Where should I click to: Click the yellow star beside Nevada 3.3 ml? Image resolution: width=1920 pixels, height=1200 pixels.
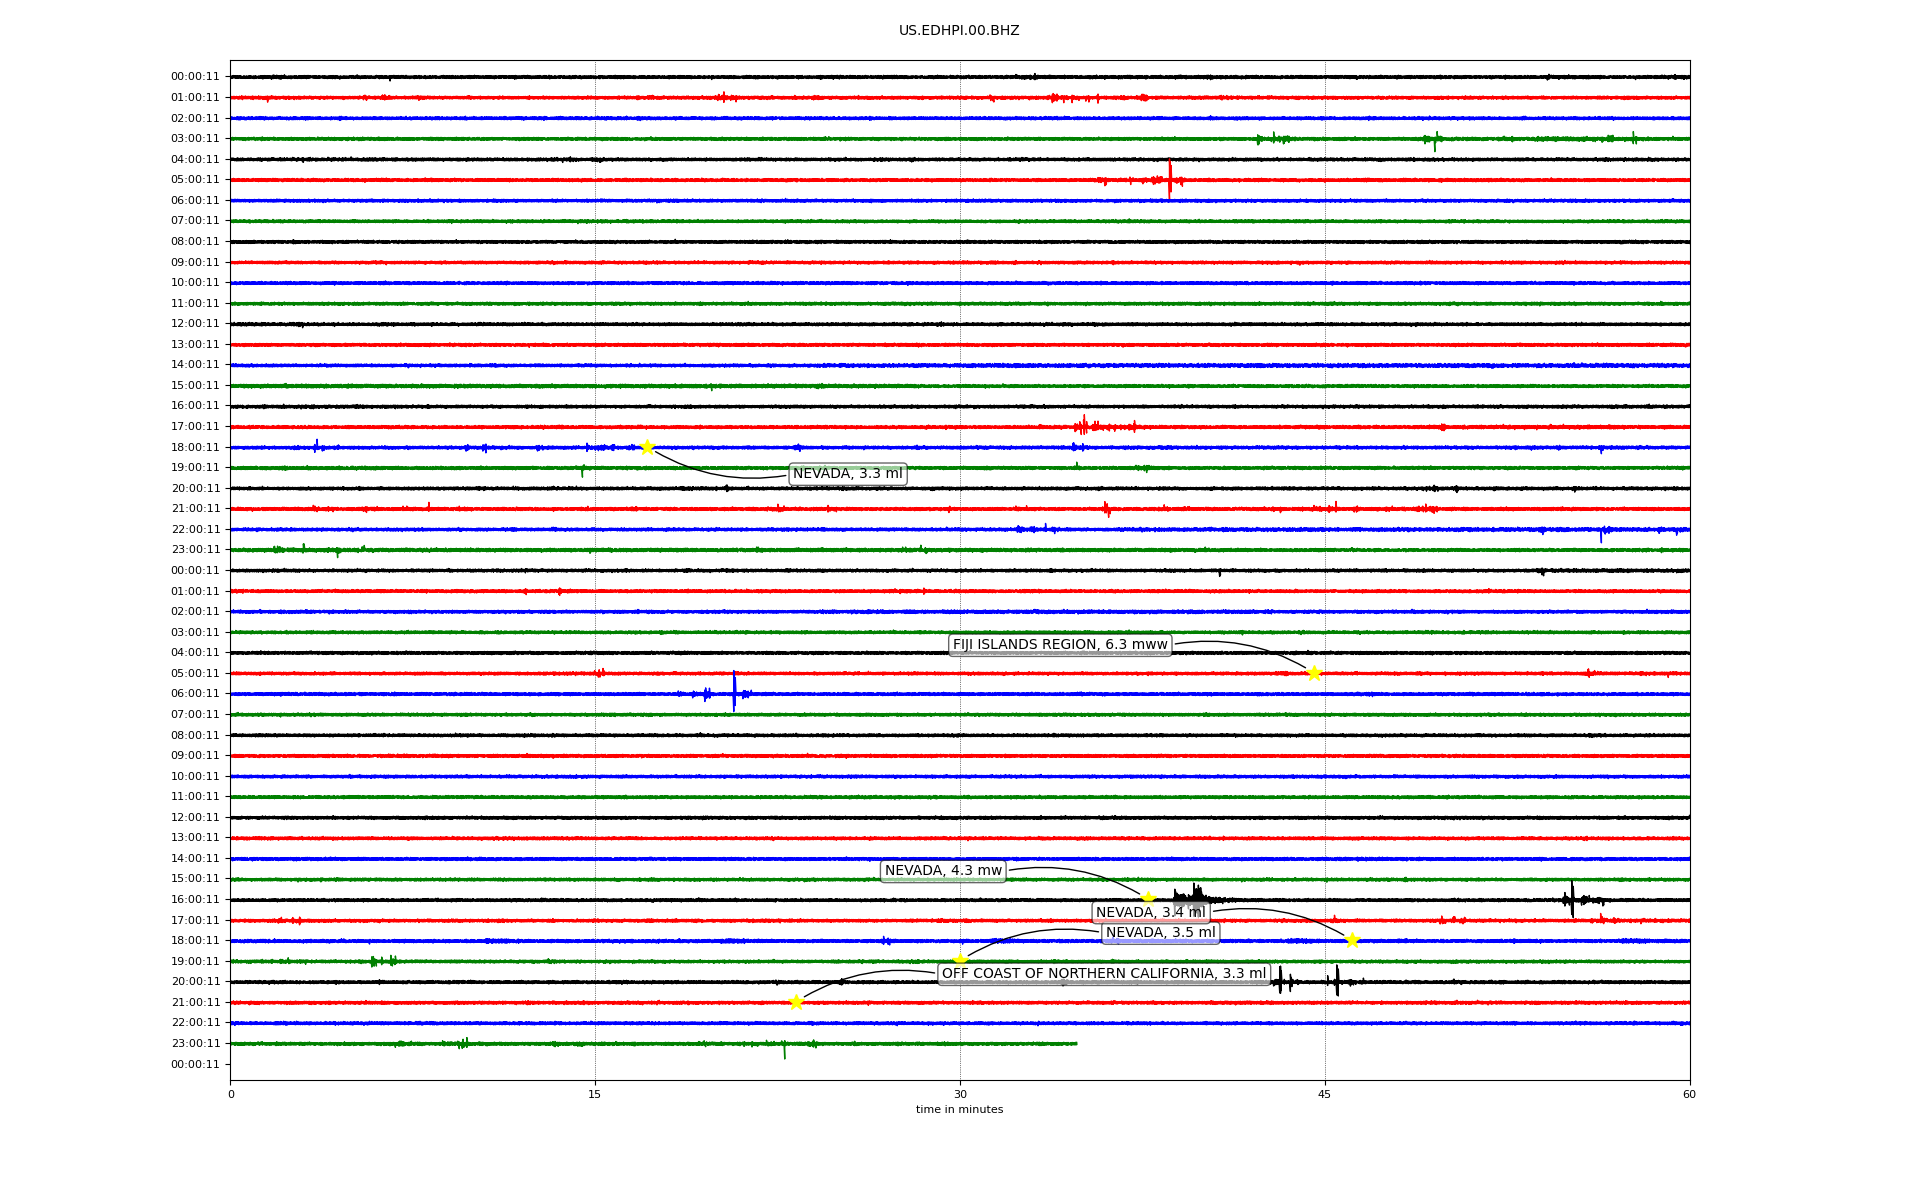[x=647, y=447]
